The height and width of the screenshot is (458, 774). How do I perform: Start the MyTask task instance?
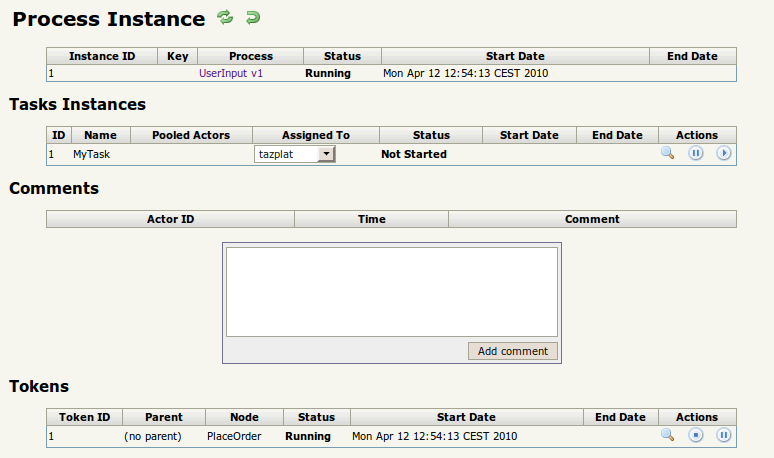tap(724, 153)
